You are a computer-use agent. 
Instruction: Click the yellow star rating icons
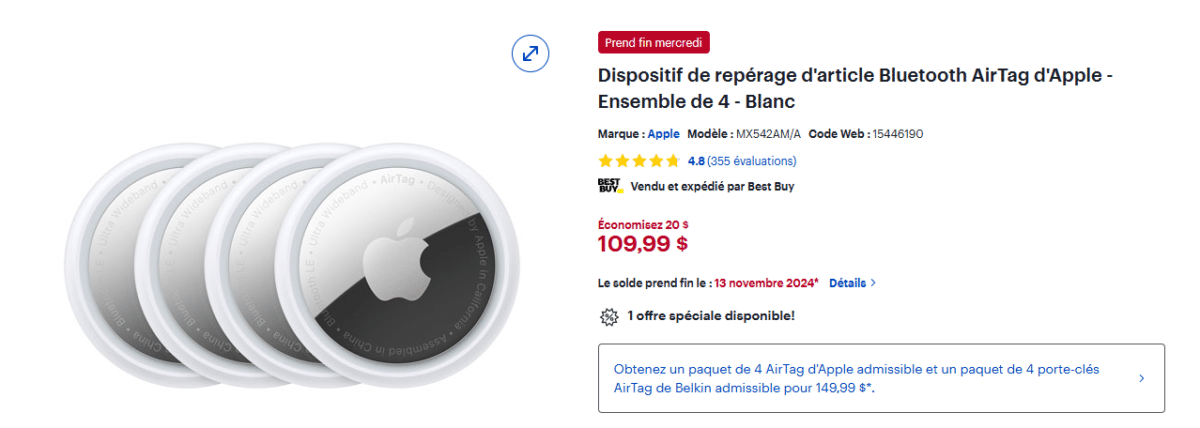[x=639, y=161]
